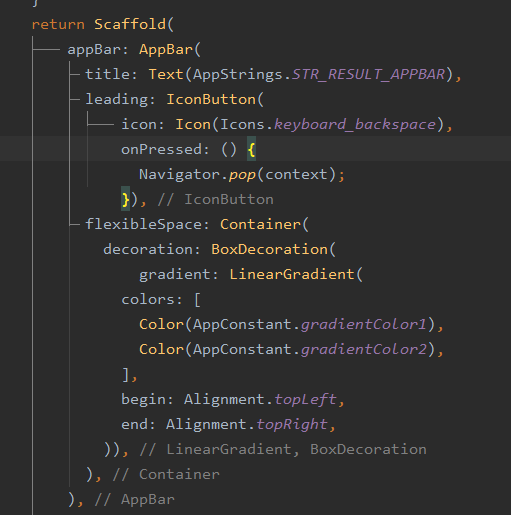Click 'colors:' parameter name
The height and width of the screenshot is (515, 511).
(152, 299)
